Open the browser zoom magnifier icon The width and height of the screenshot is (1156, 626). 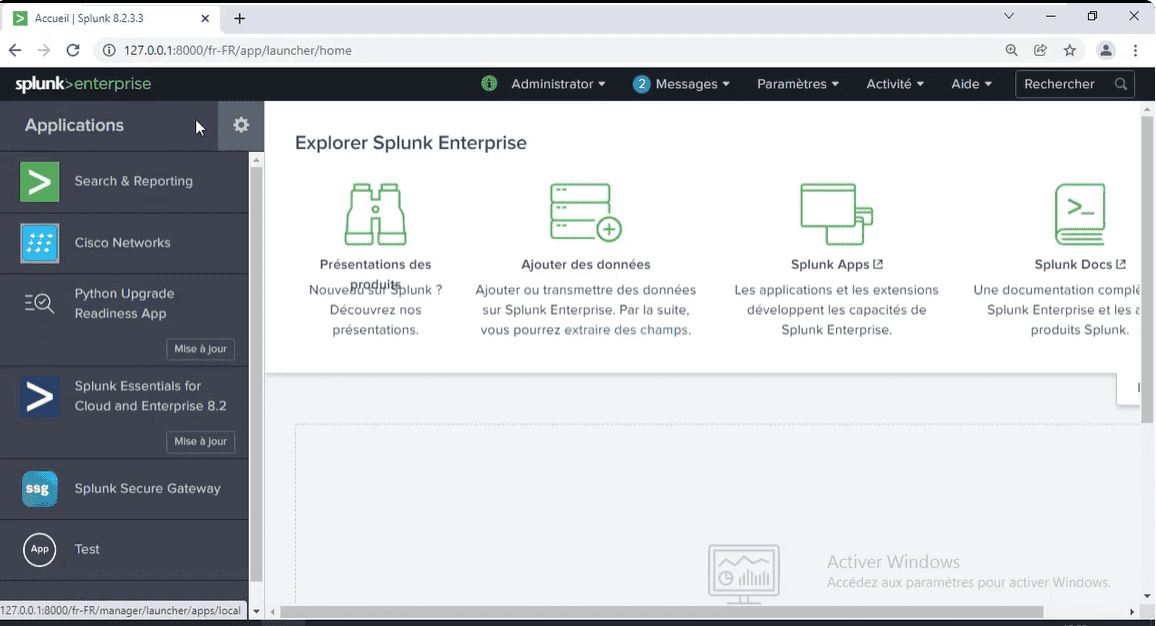point(1012,50)
